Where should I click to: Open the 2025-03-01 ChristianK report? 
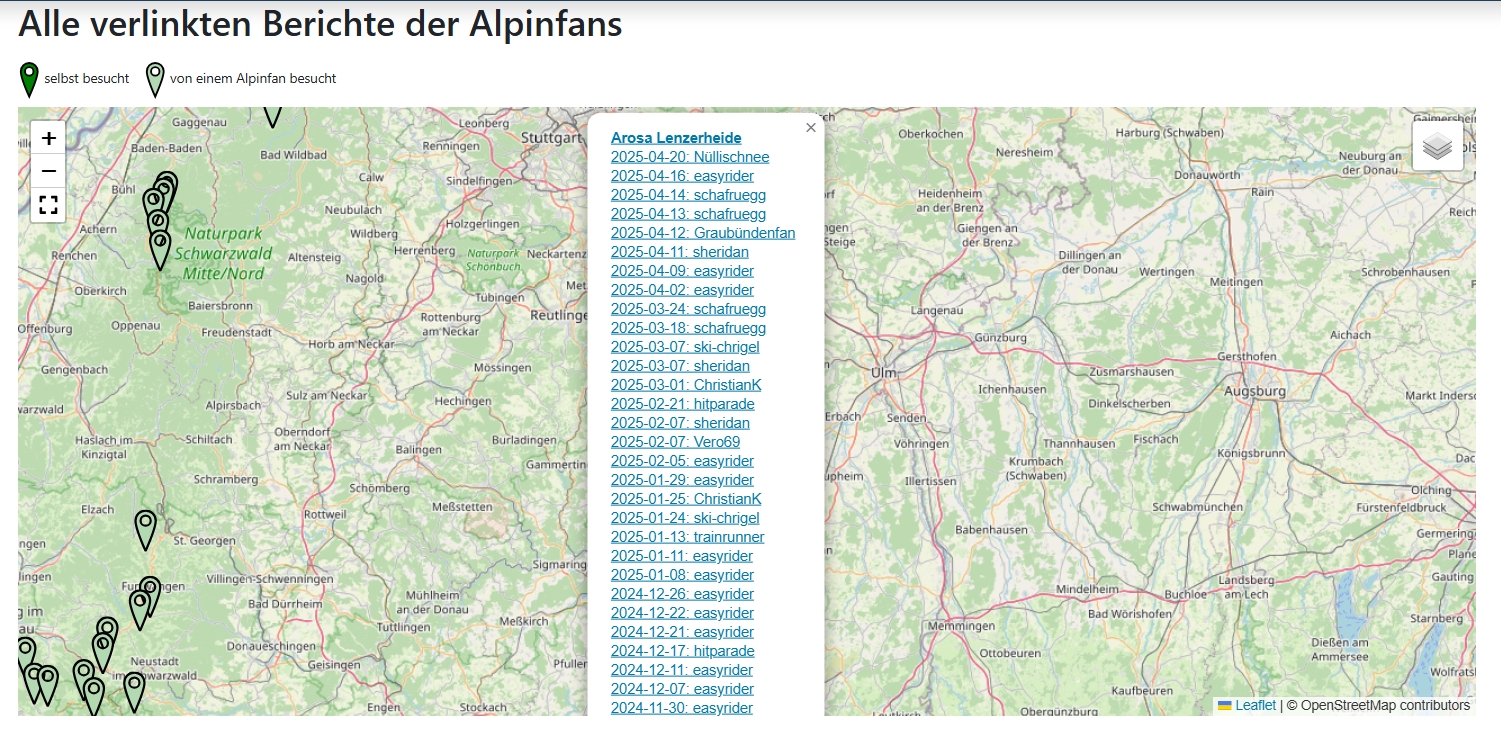(x=686, y=385)
